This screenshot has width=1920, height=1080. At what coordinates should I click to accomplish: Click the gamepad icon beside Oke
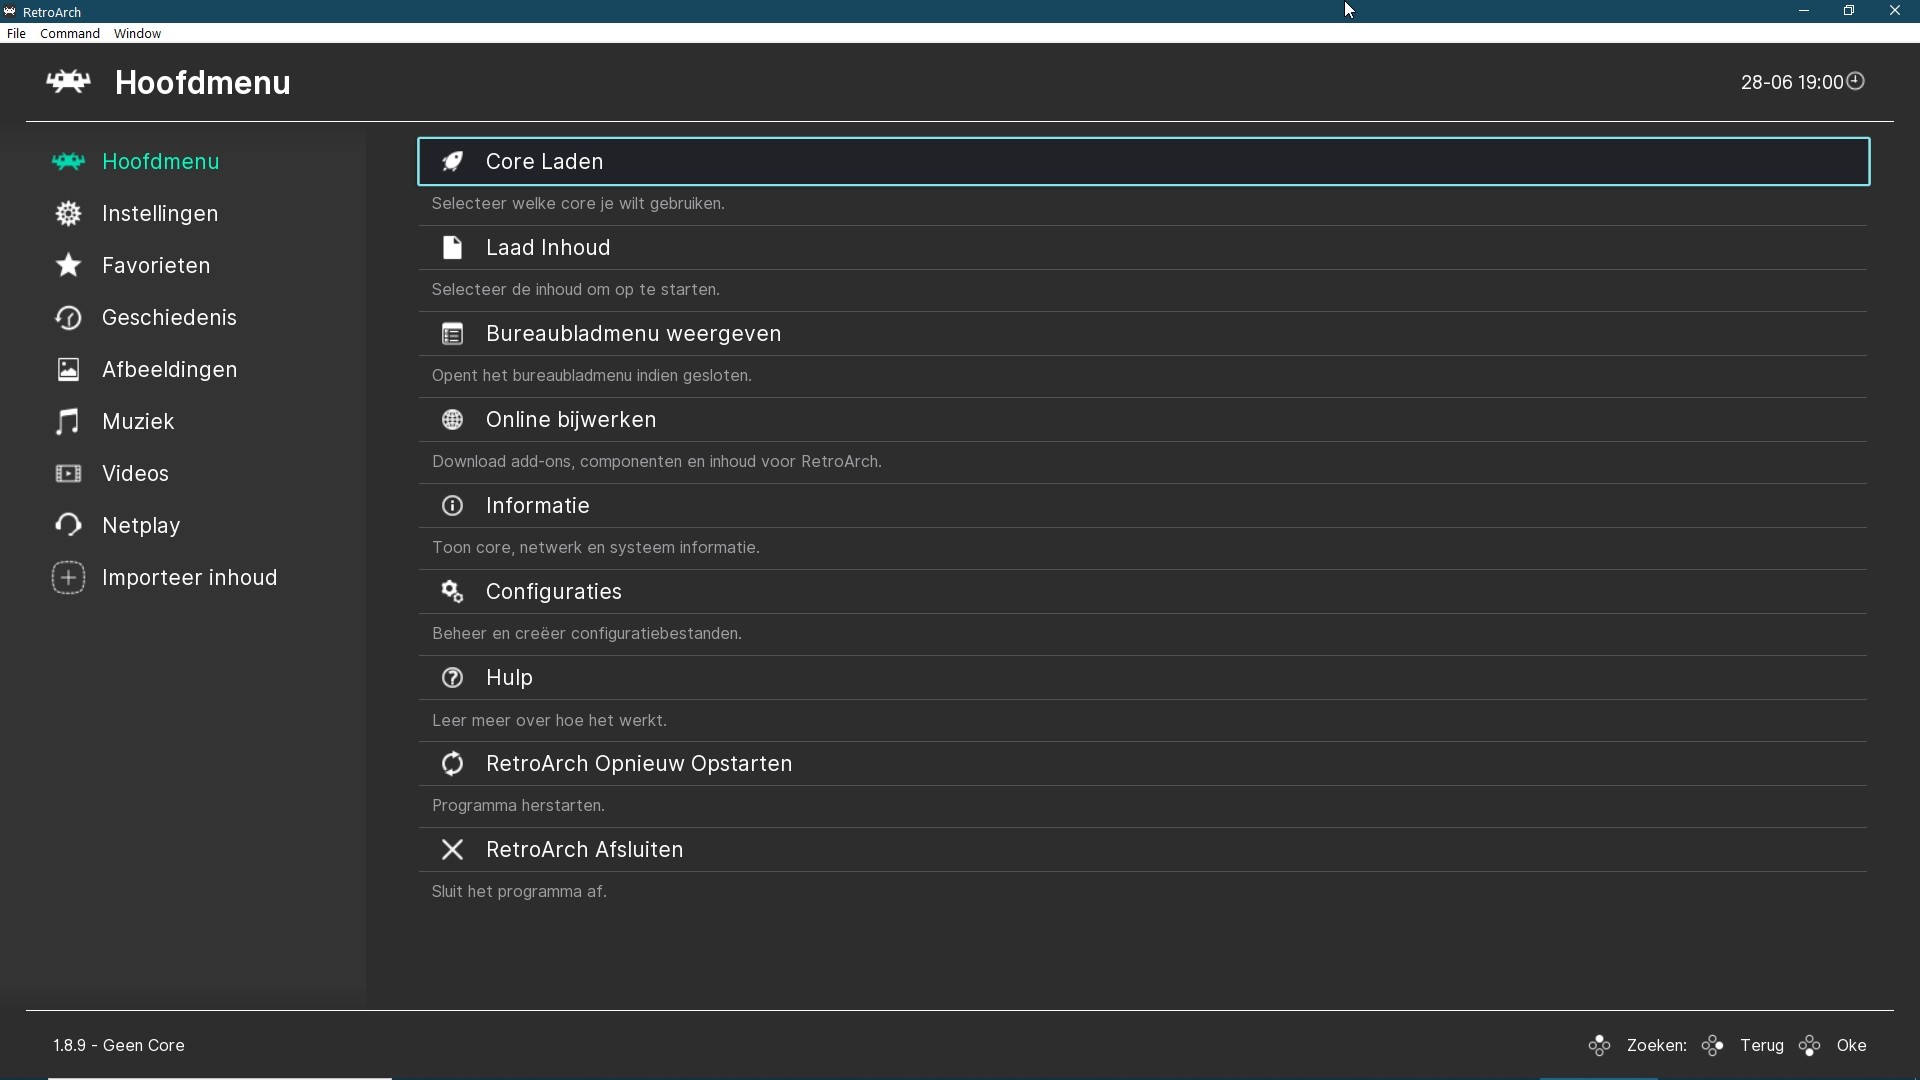point(1810,1046)
